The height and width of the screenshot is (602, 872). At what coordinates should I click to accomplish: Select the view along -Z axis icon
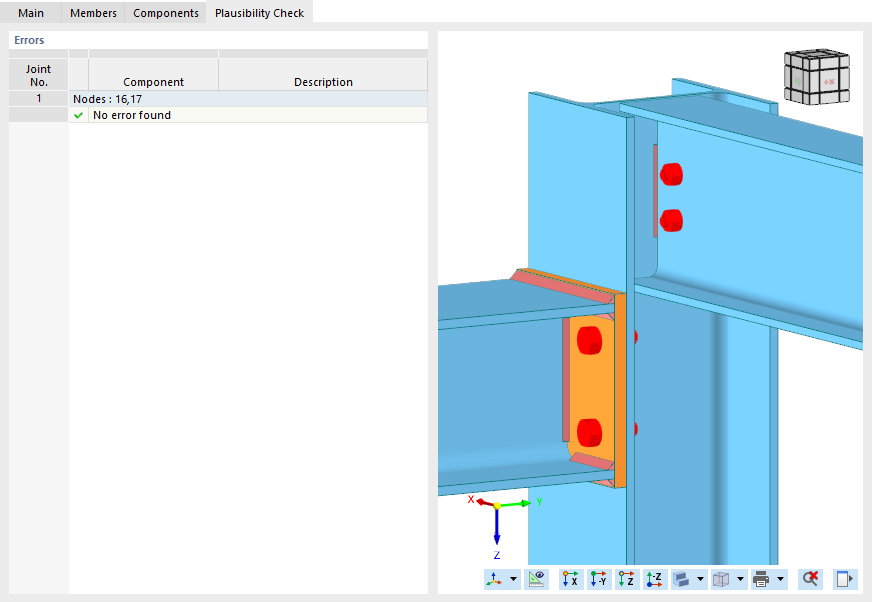[x=653, y=579]
